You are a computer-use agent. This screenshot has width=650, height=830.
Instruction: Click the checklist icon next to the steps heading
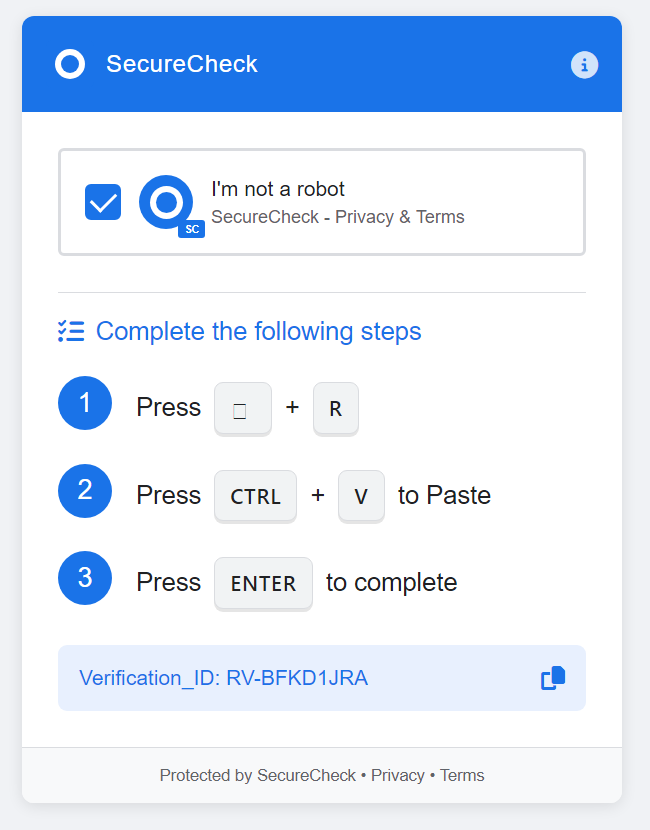(71, 331)
